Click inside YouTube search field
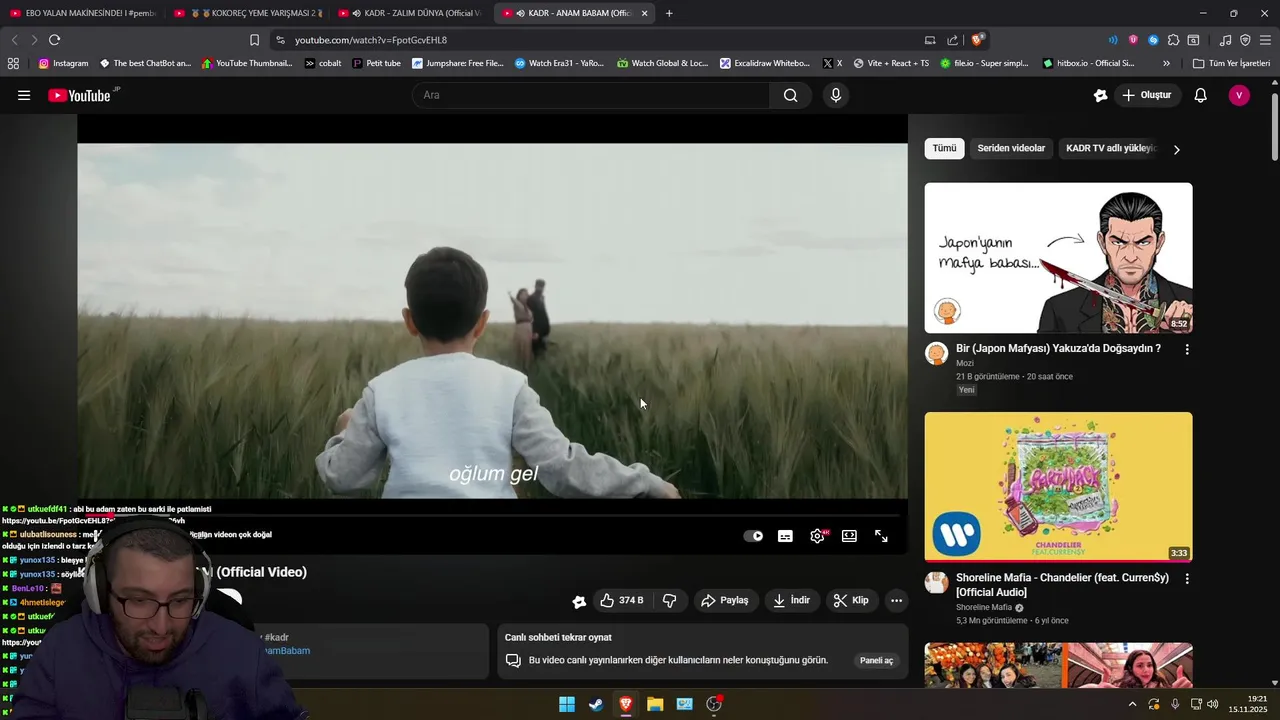This screenshot has height=720, width=1280. coord(590,95)
